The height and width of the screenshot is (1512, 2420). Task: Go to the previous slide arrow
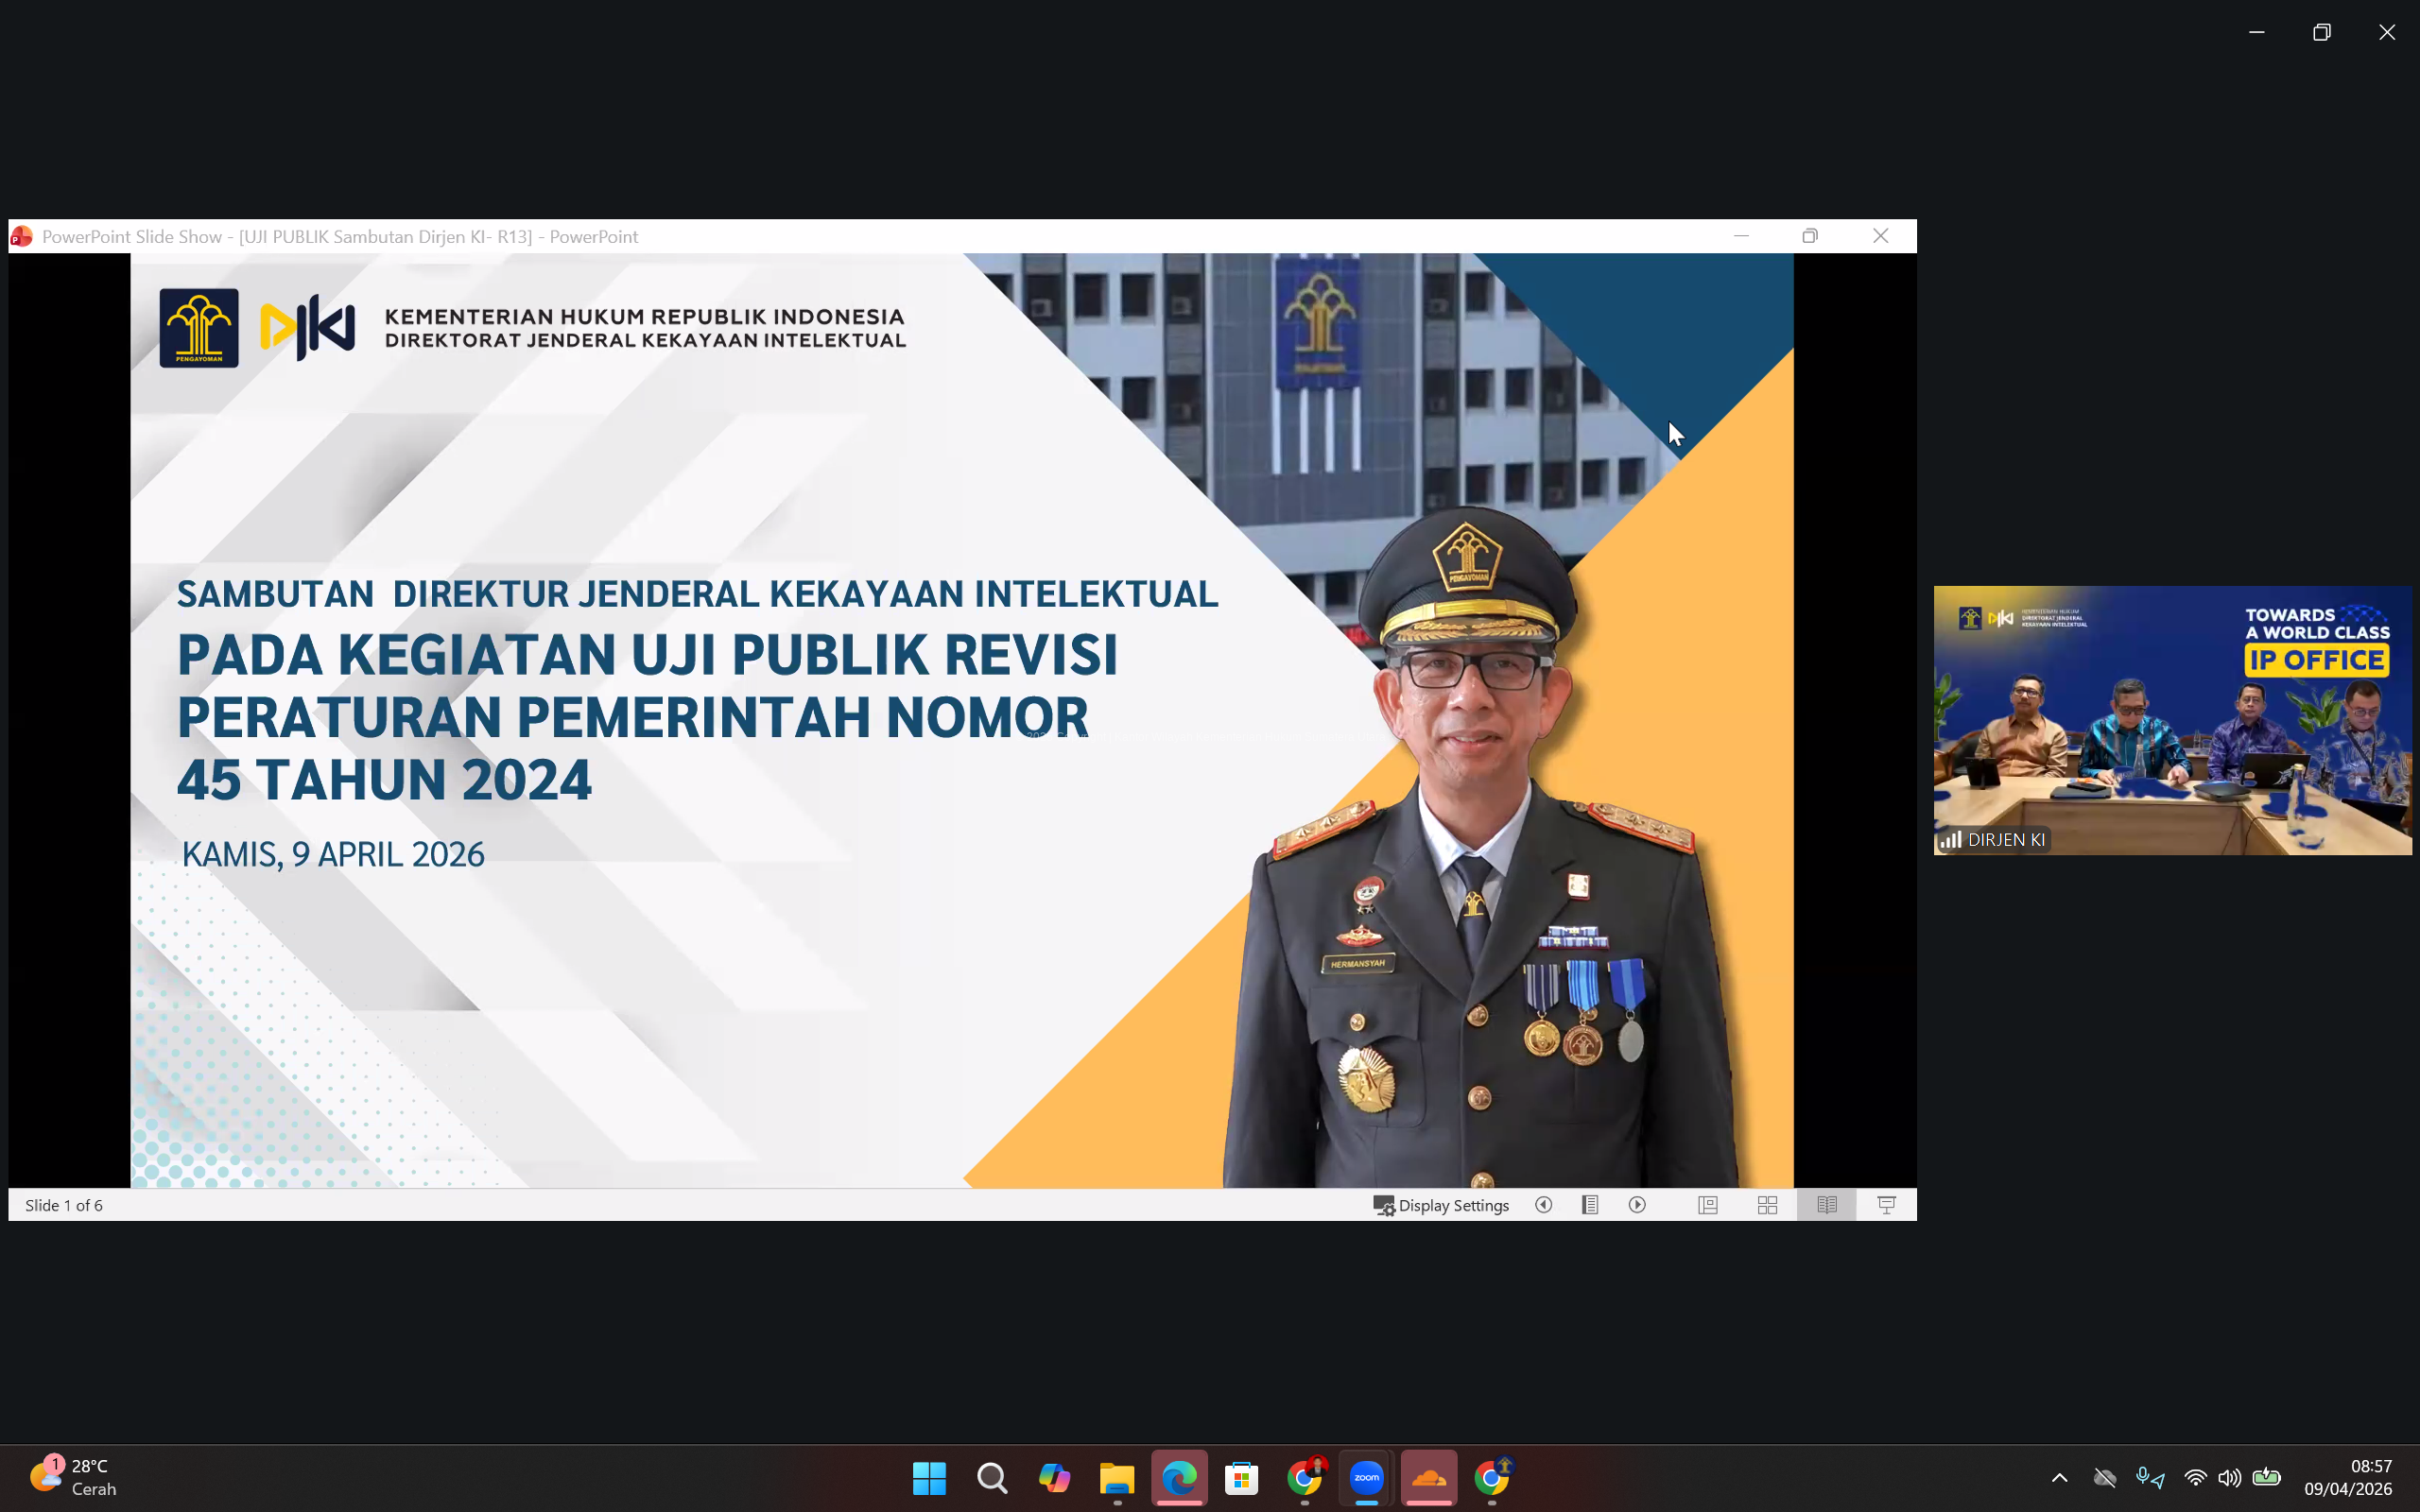(1543, 1205)
